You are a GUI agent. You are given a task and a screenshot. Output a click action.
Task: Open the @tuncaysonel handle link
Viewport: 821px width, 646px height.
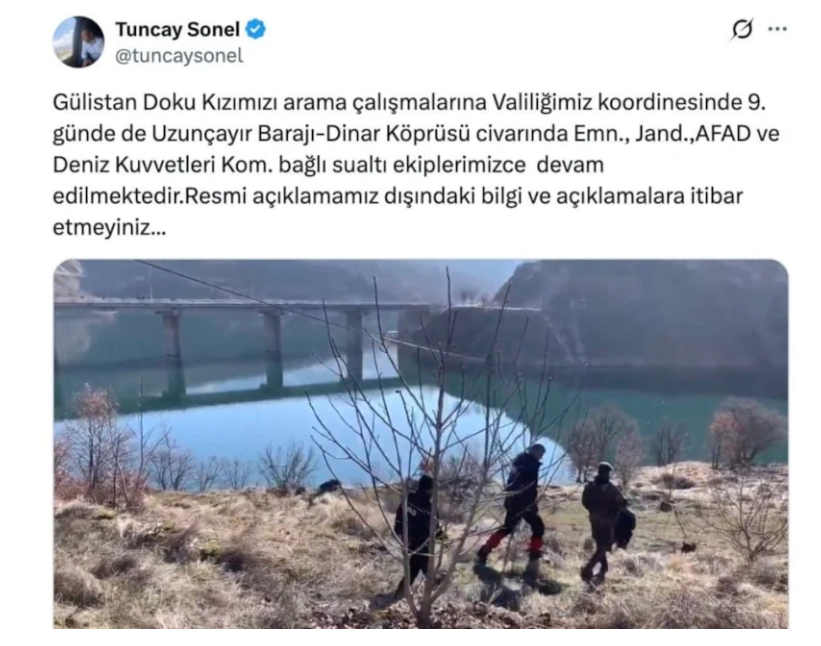point(179,55)
